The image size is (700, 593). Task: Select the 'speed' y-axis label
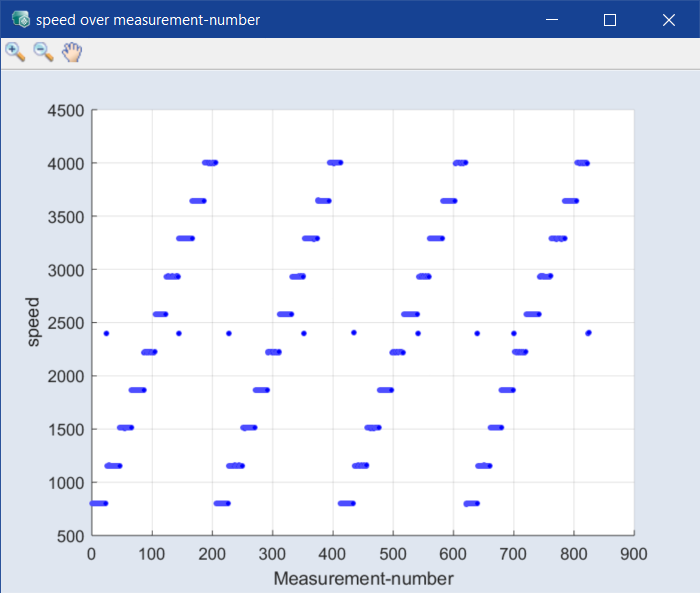pyautogui.click(x=34, y=322)
